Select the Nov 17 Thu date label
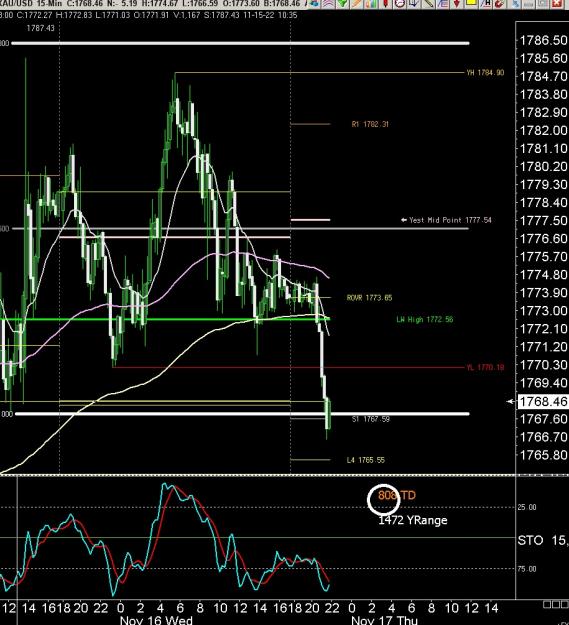 [x=384, y=620]
